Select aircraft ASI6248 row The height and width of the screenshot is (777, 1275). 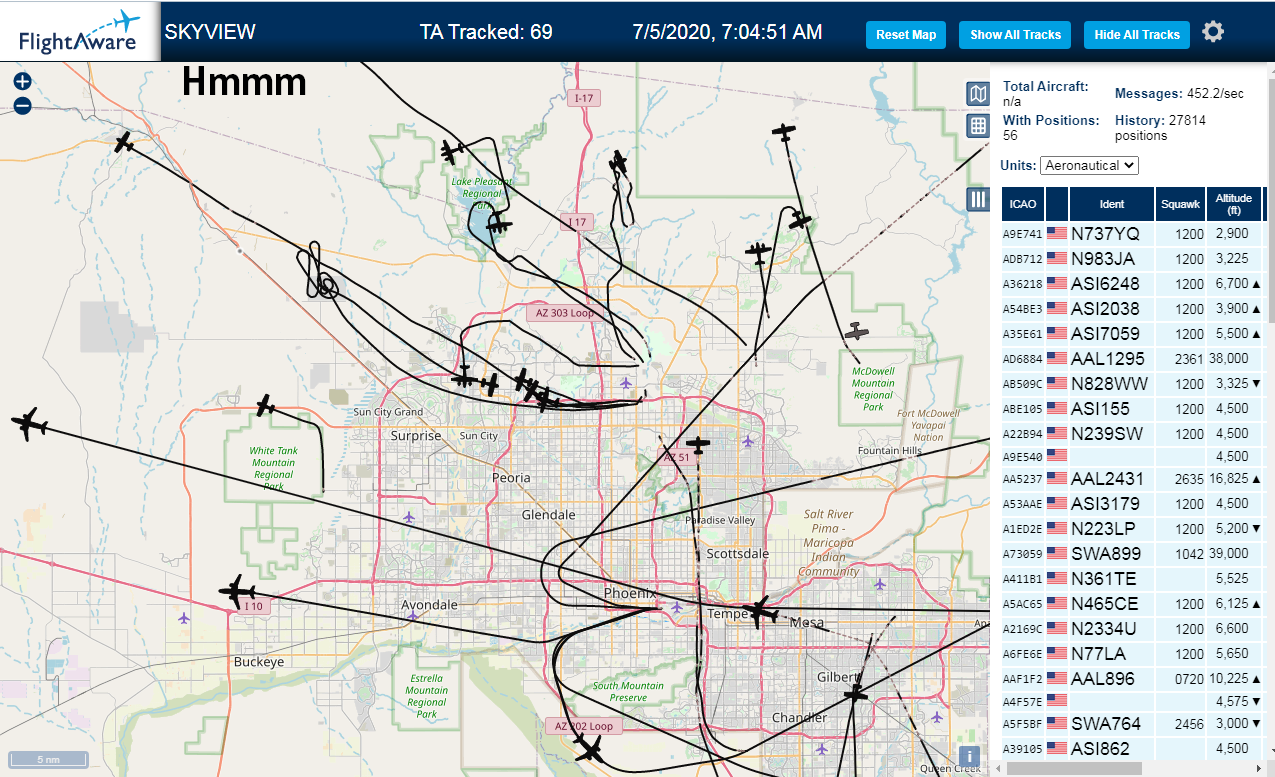coord(1135,284)
